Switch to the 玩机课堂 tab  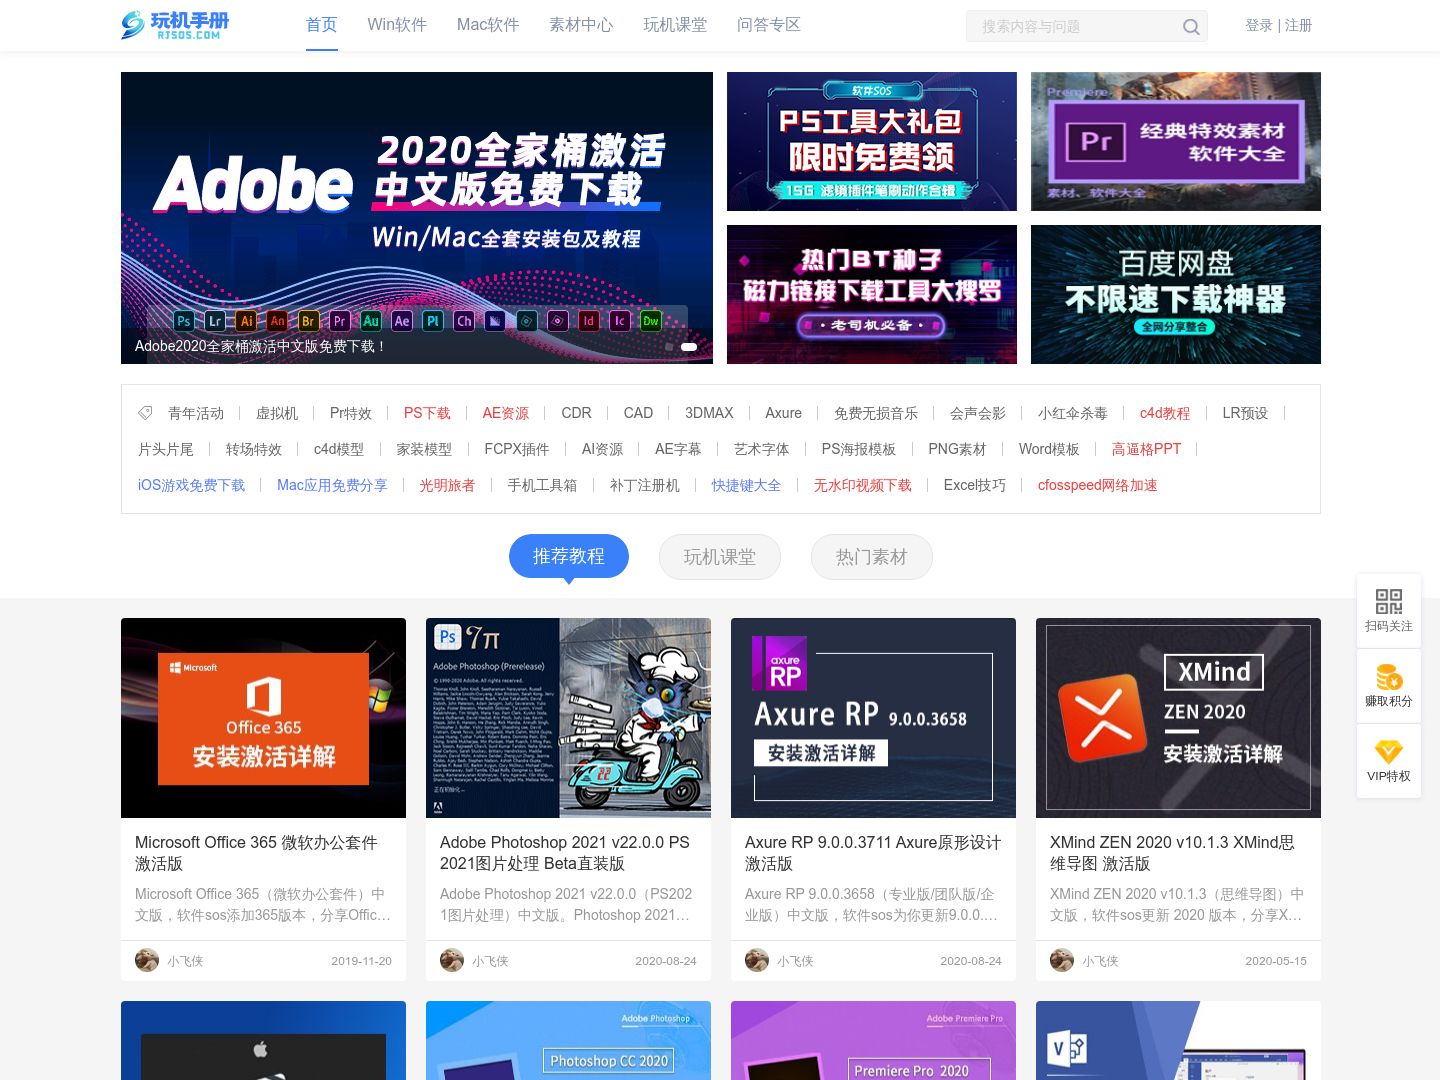pos(719,557)
